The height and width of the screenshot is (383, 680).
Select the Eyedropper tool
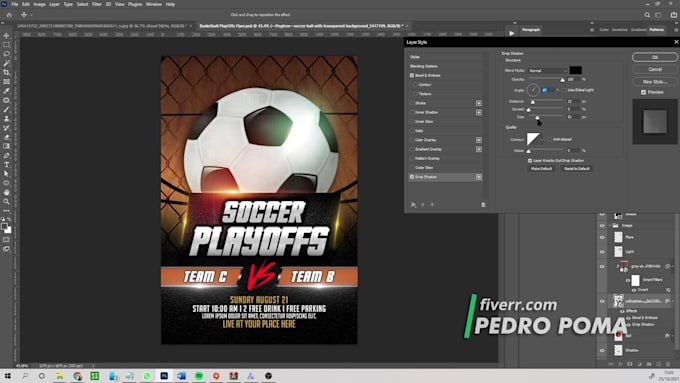click(x=7, y=91)
